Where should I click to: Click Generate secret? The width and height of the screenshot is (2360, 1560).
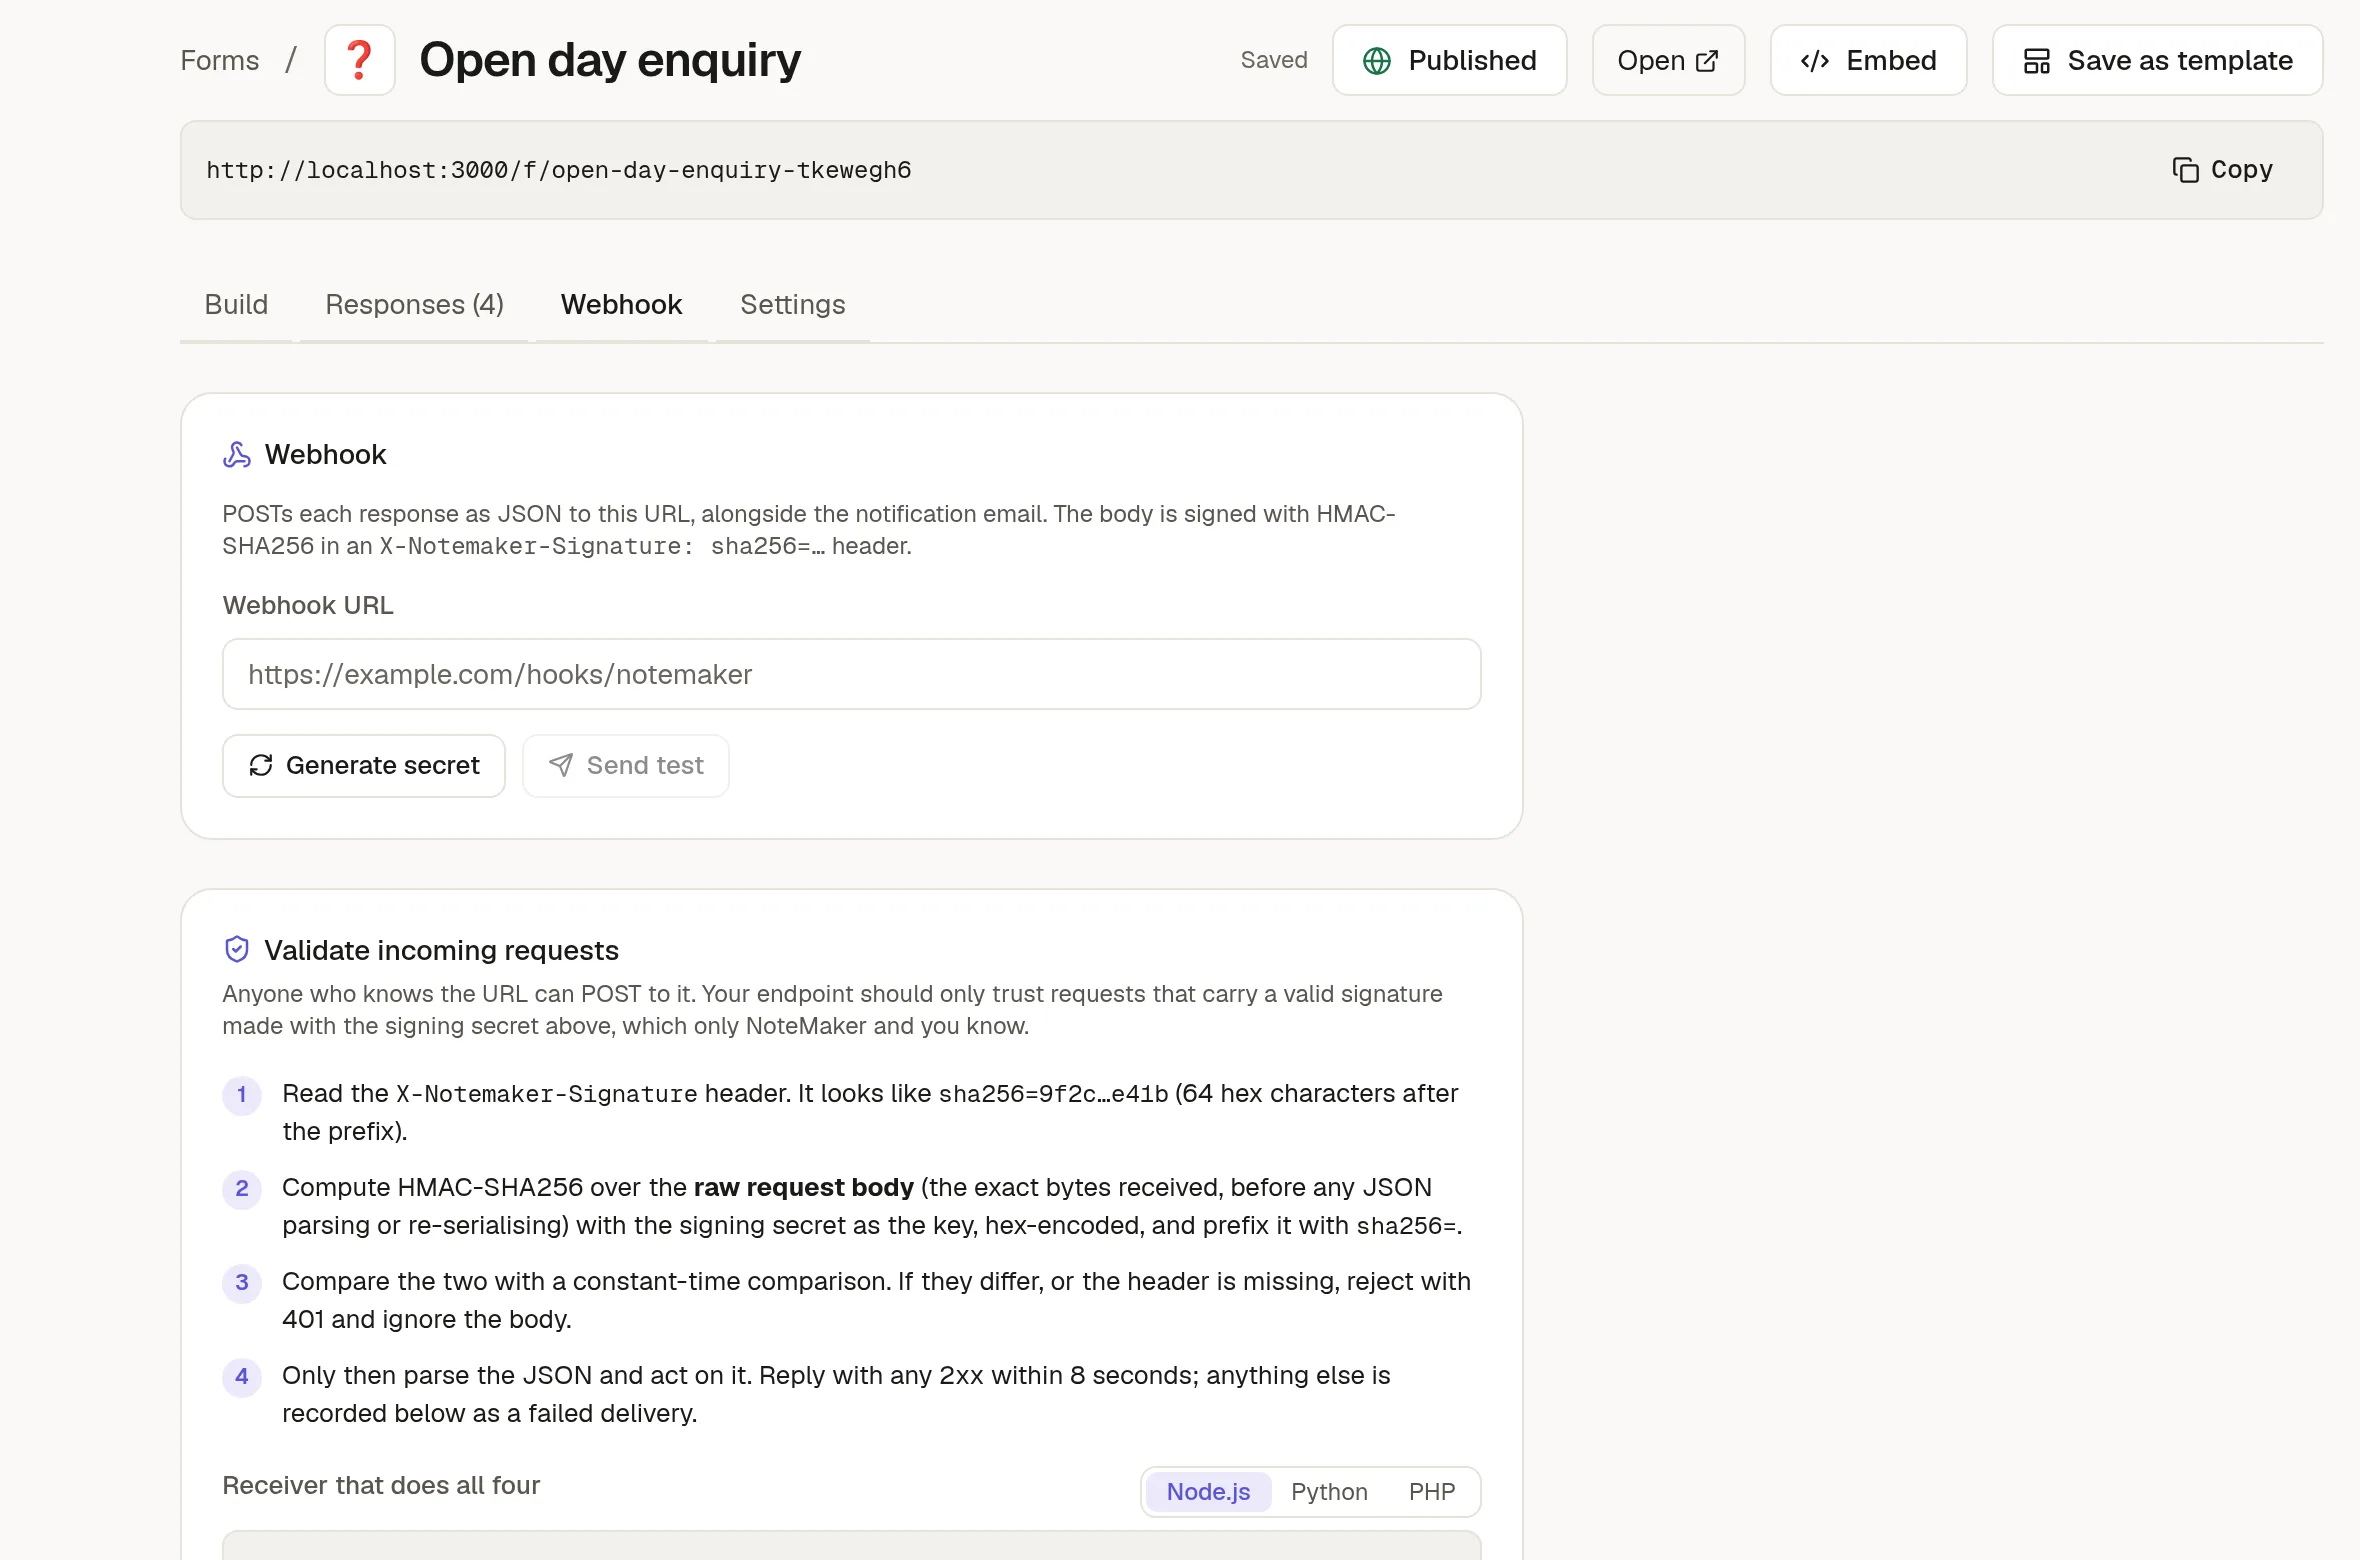[x=364, y=765]
